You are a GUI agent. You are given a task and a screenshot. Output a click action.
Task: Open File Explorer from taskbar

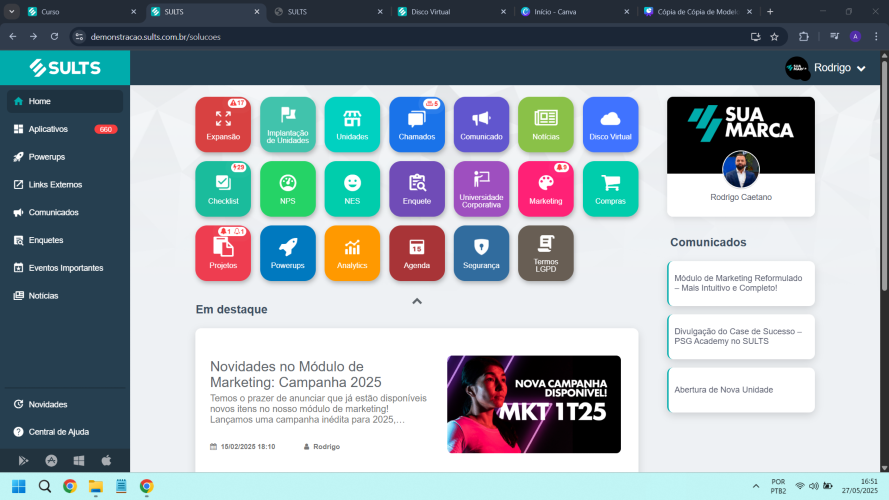pyautogui.click(x=95, y=486)
